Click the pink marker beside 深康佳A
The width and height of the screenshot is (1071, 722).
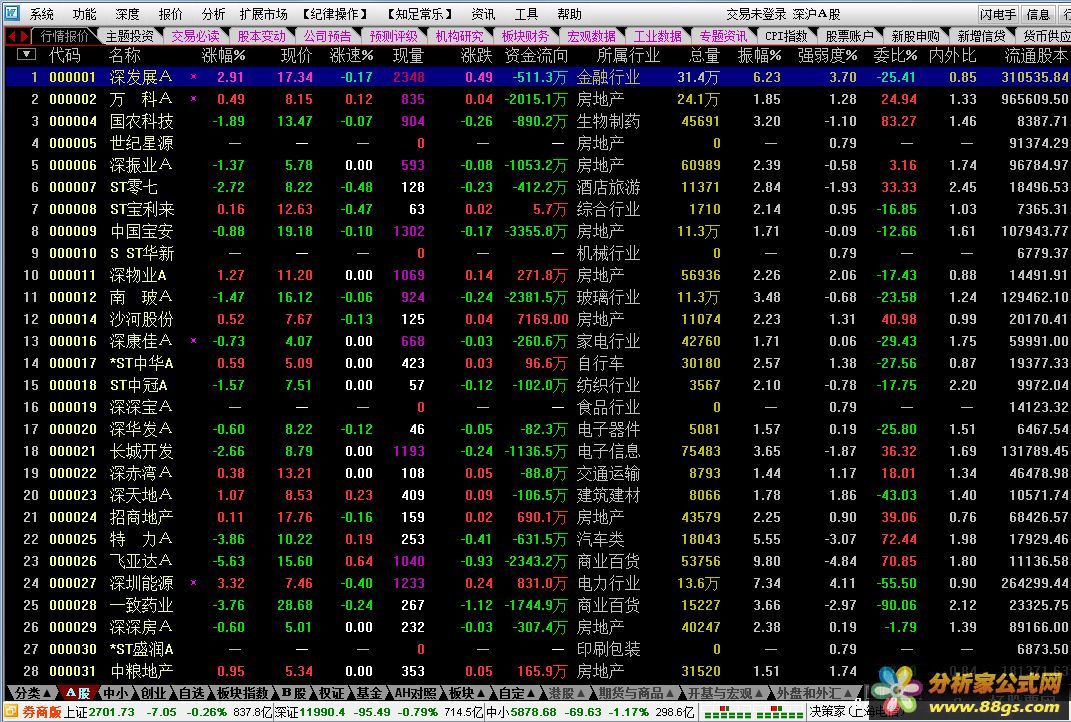pos(193,341)
